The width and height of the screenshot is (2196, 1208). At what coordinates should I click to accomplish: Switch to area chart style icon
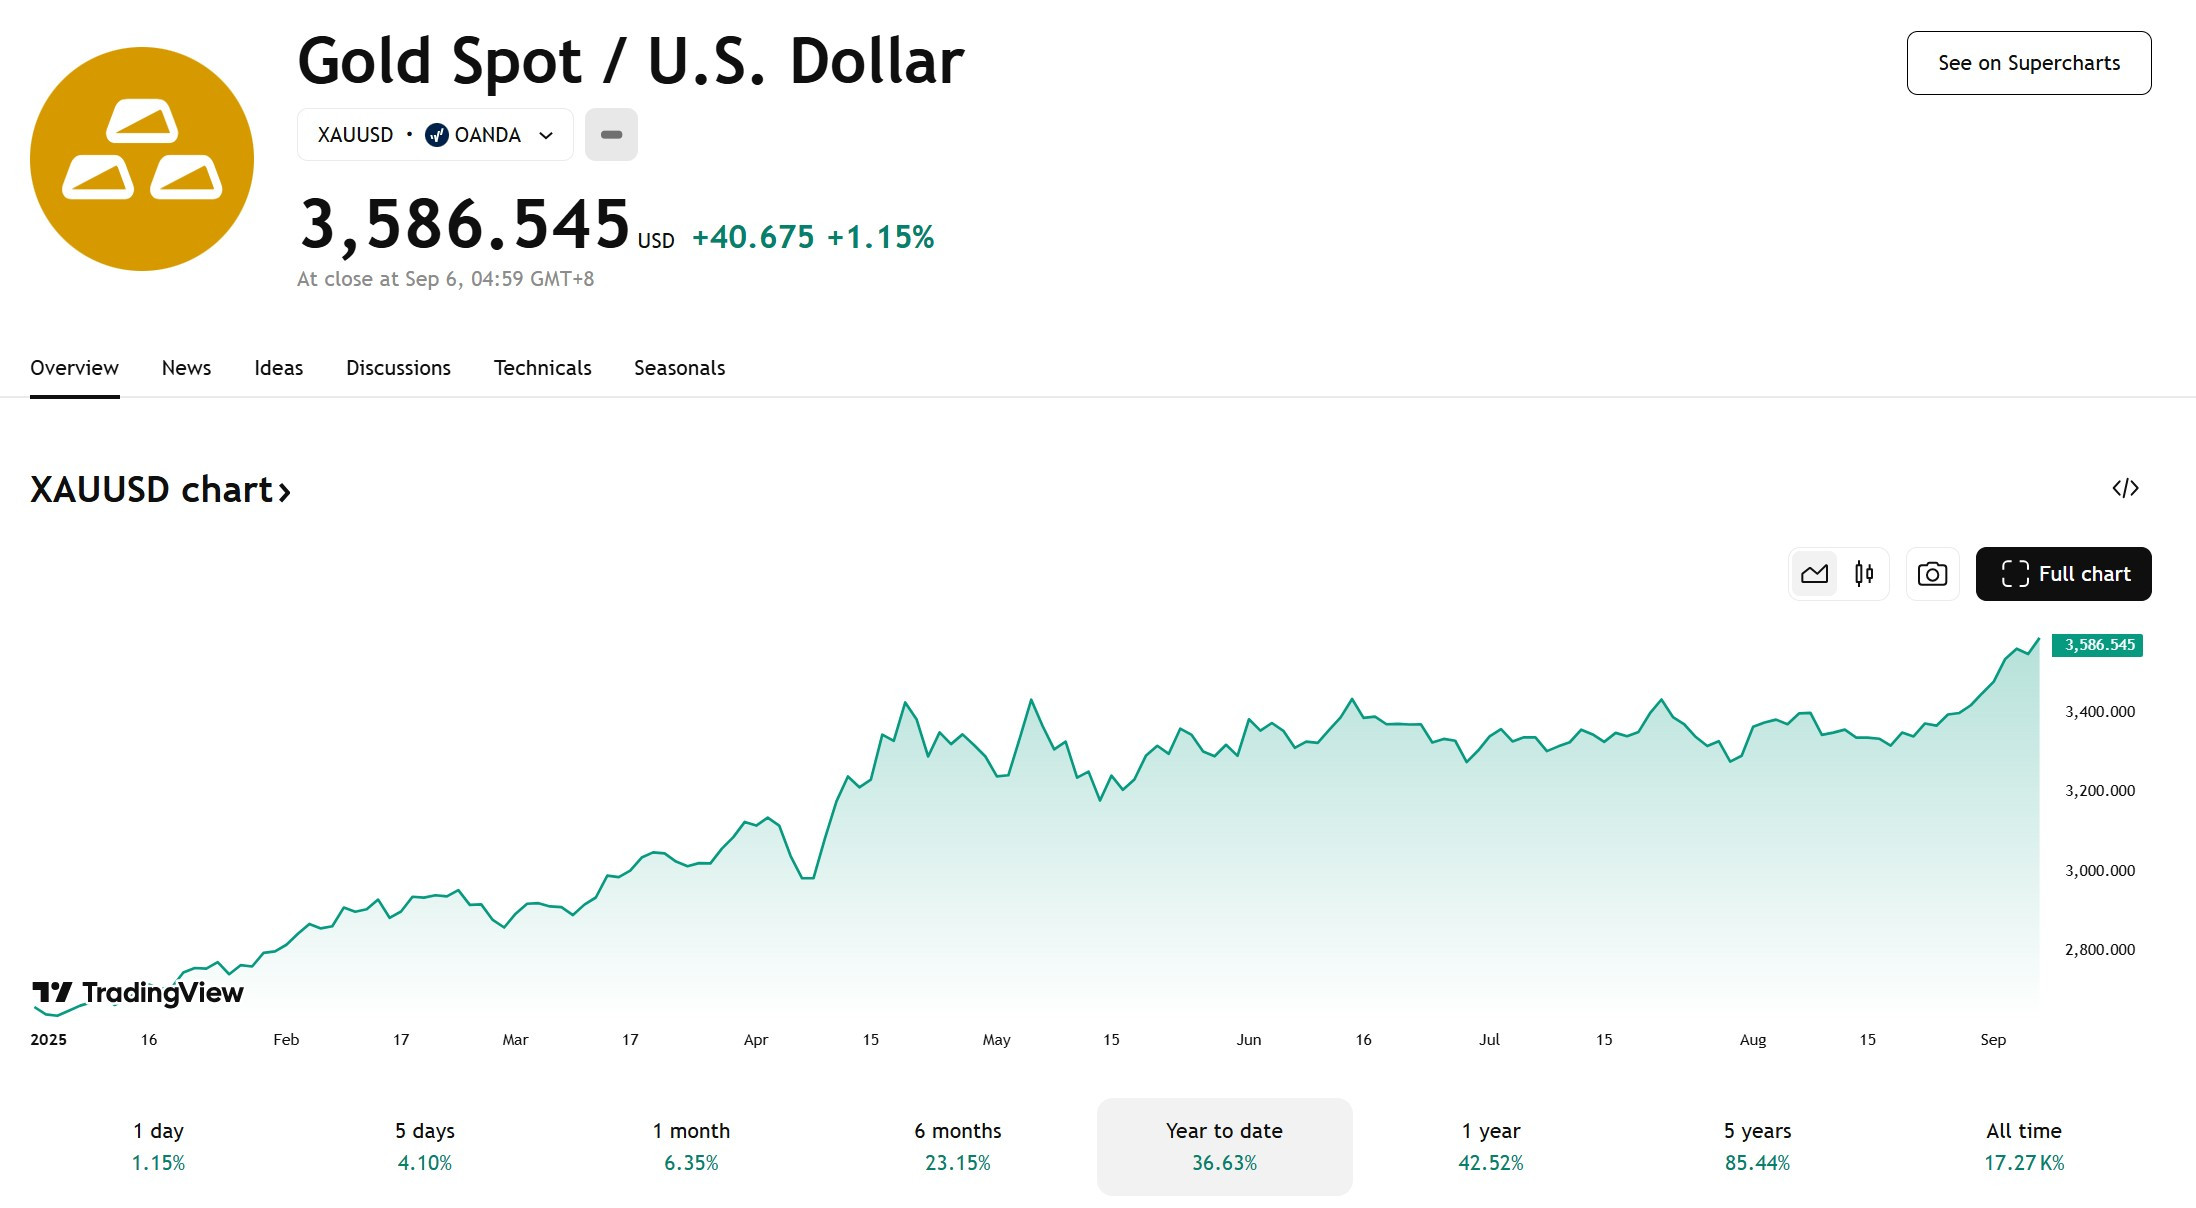click(x=1814, y=574)
